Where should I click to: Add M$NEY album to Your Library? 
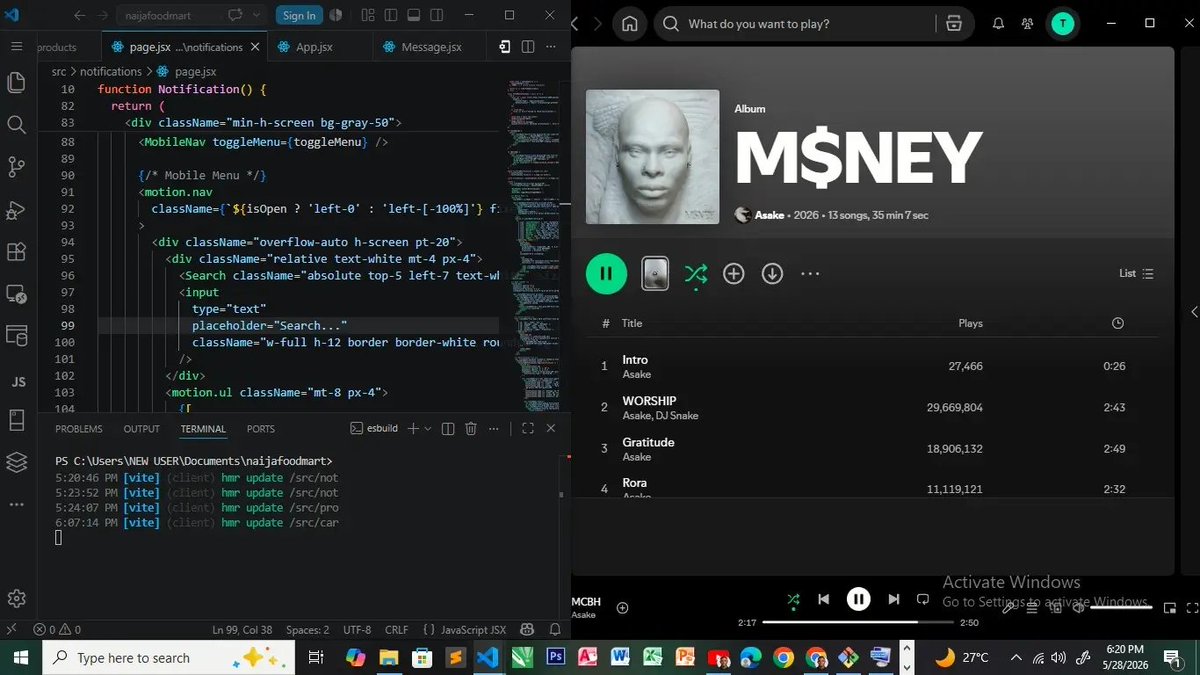(734, 273)
